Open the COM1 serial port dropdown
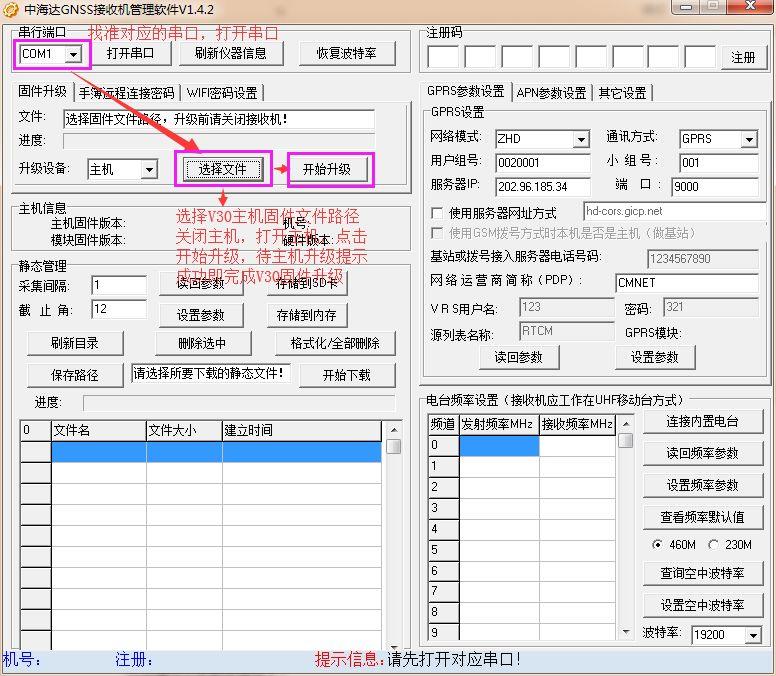 click(x=73, y=54)
